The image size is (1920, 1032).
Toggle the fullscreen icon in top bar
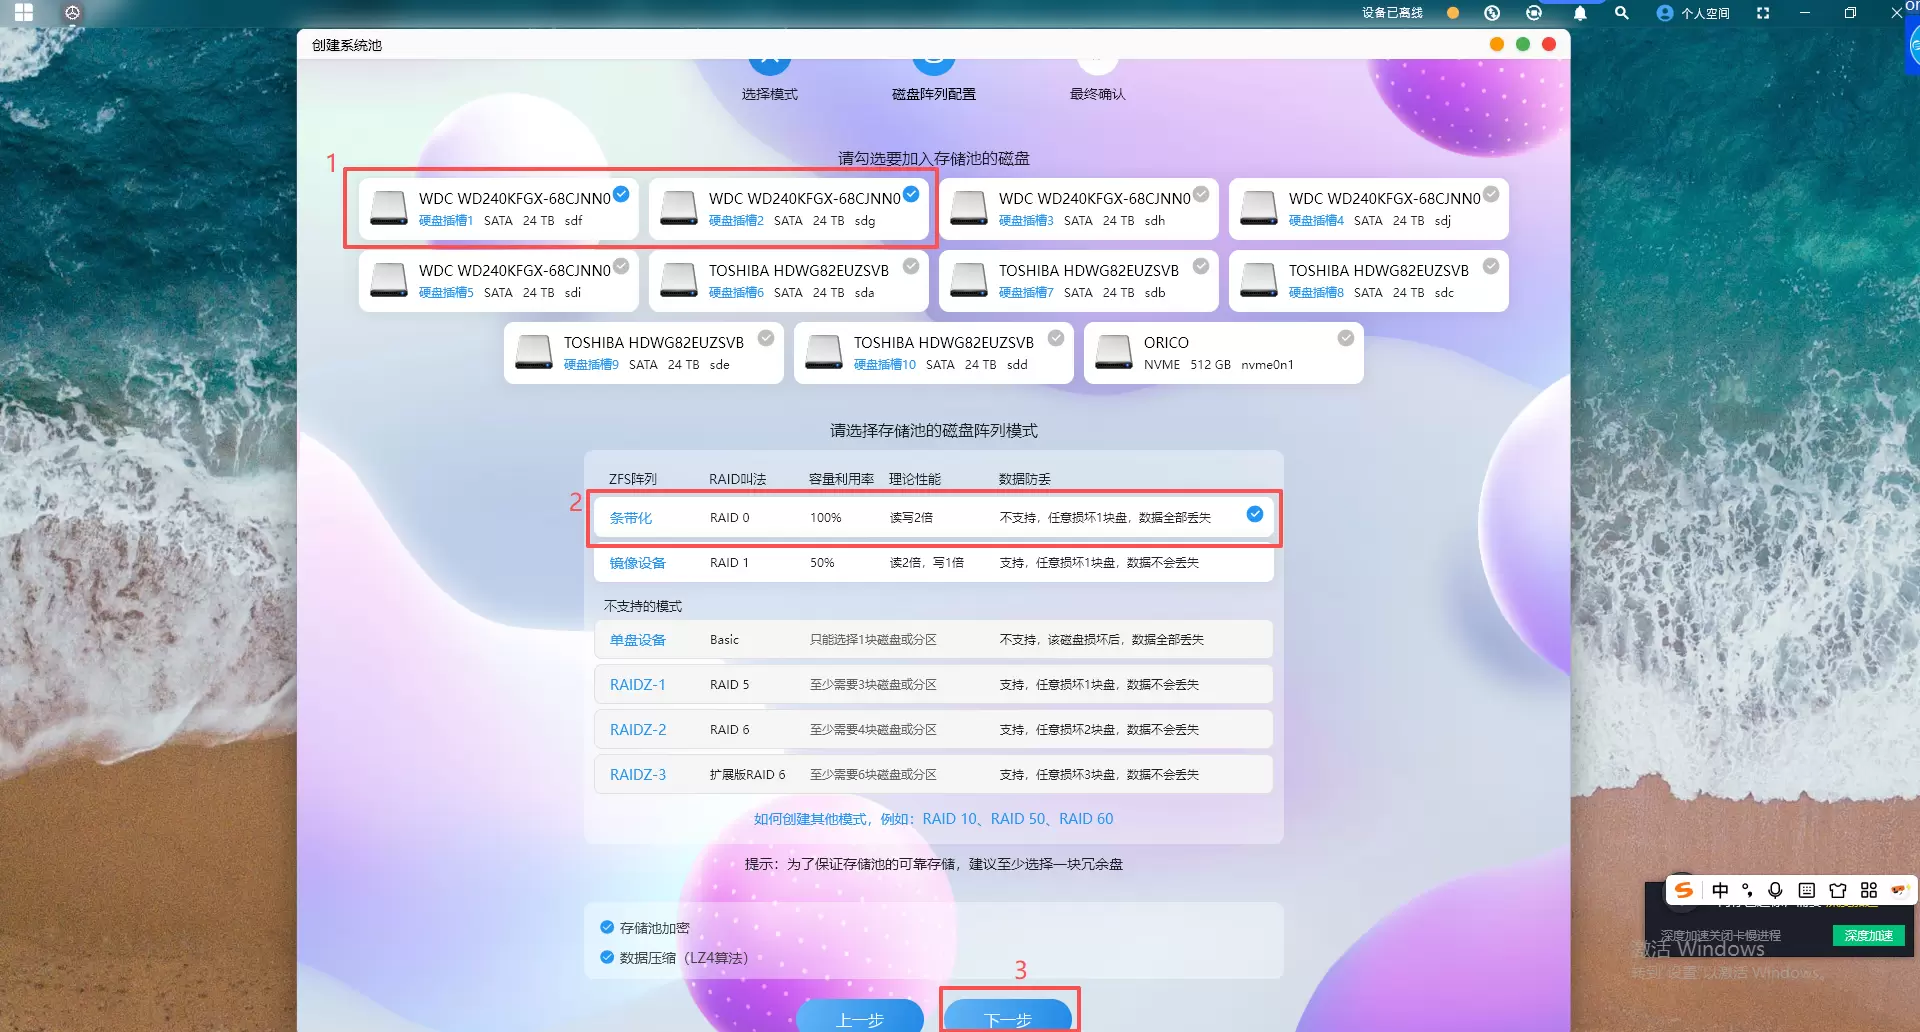coord(1763,13)
